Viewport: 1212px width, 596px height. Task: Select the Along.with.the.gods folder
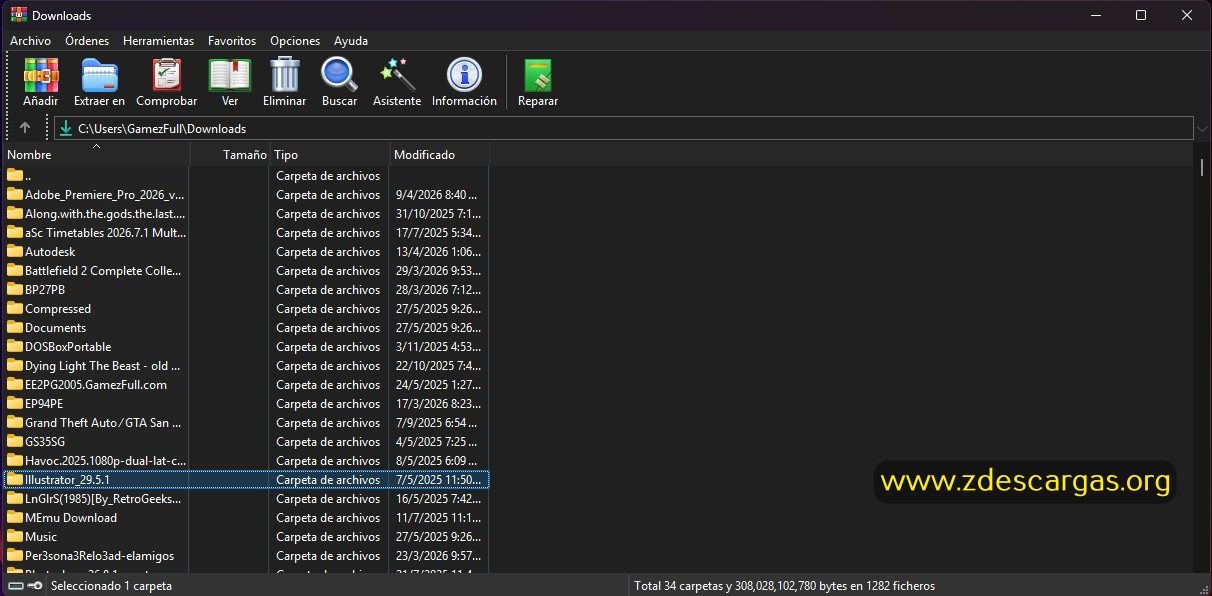[x=246, y=213]
